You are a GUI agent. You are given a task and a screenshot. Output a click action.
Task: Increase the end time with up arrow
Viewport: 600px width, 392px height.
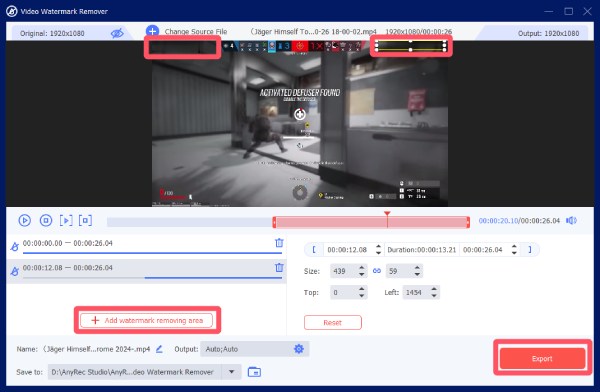[x=514, y=247]
